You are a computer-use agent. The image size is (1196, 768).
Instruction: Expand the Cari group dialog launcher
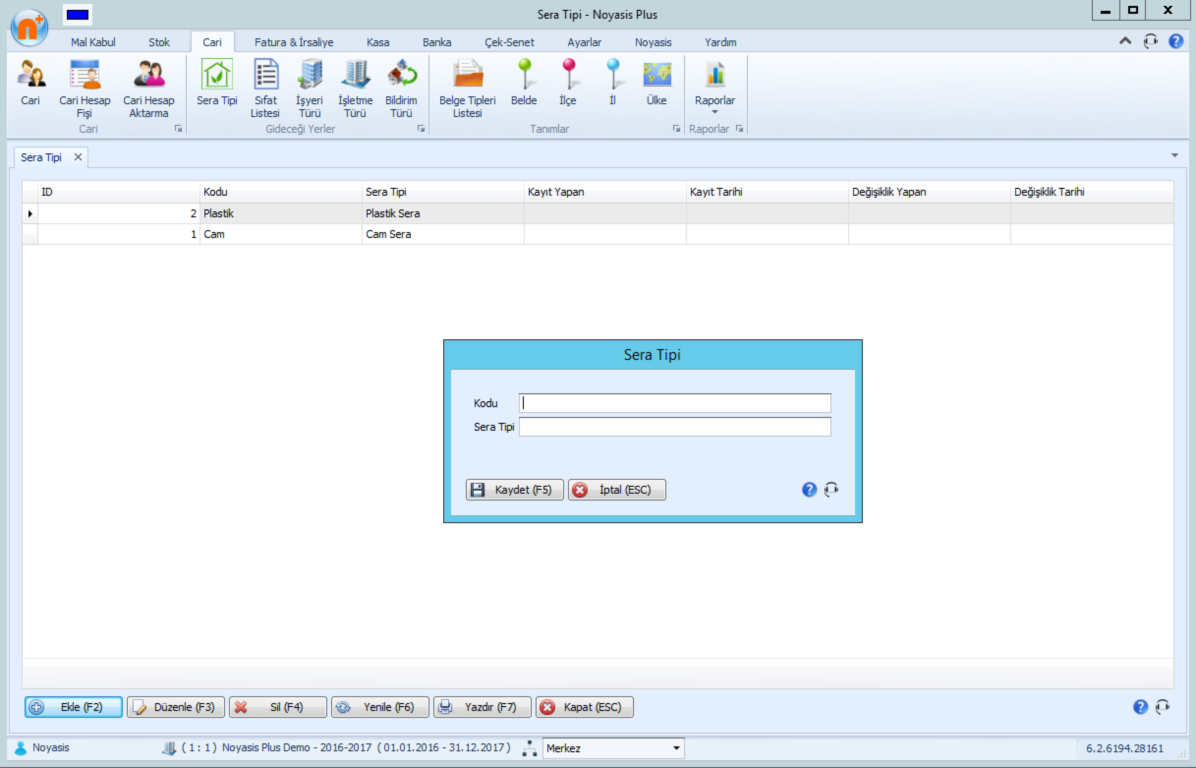point(178,129)
